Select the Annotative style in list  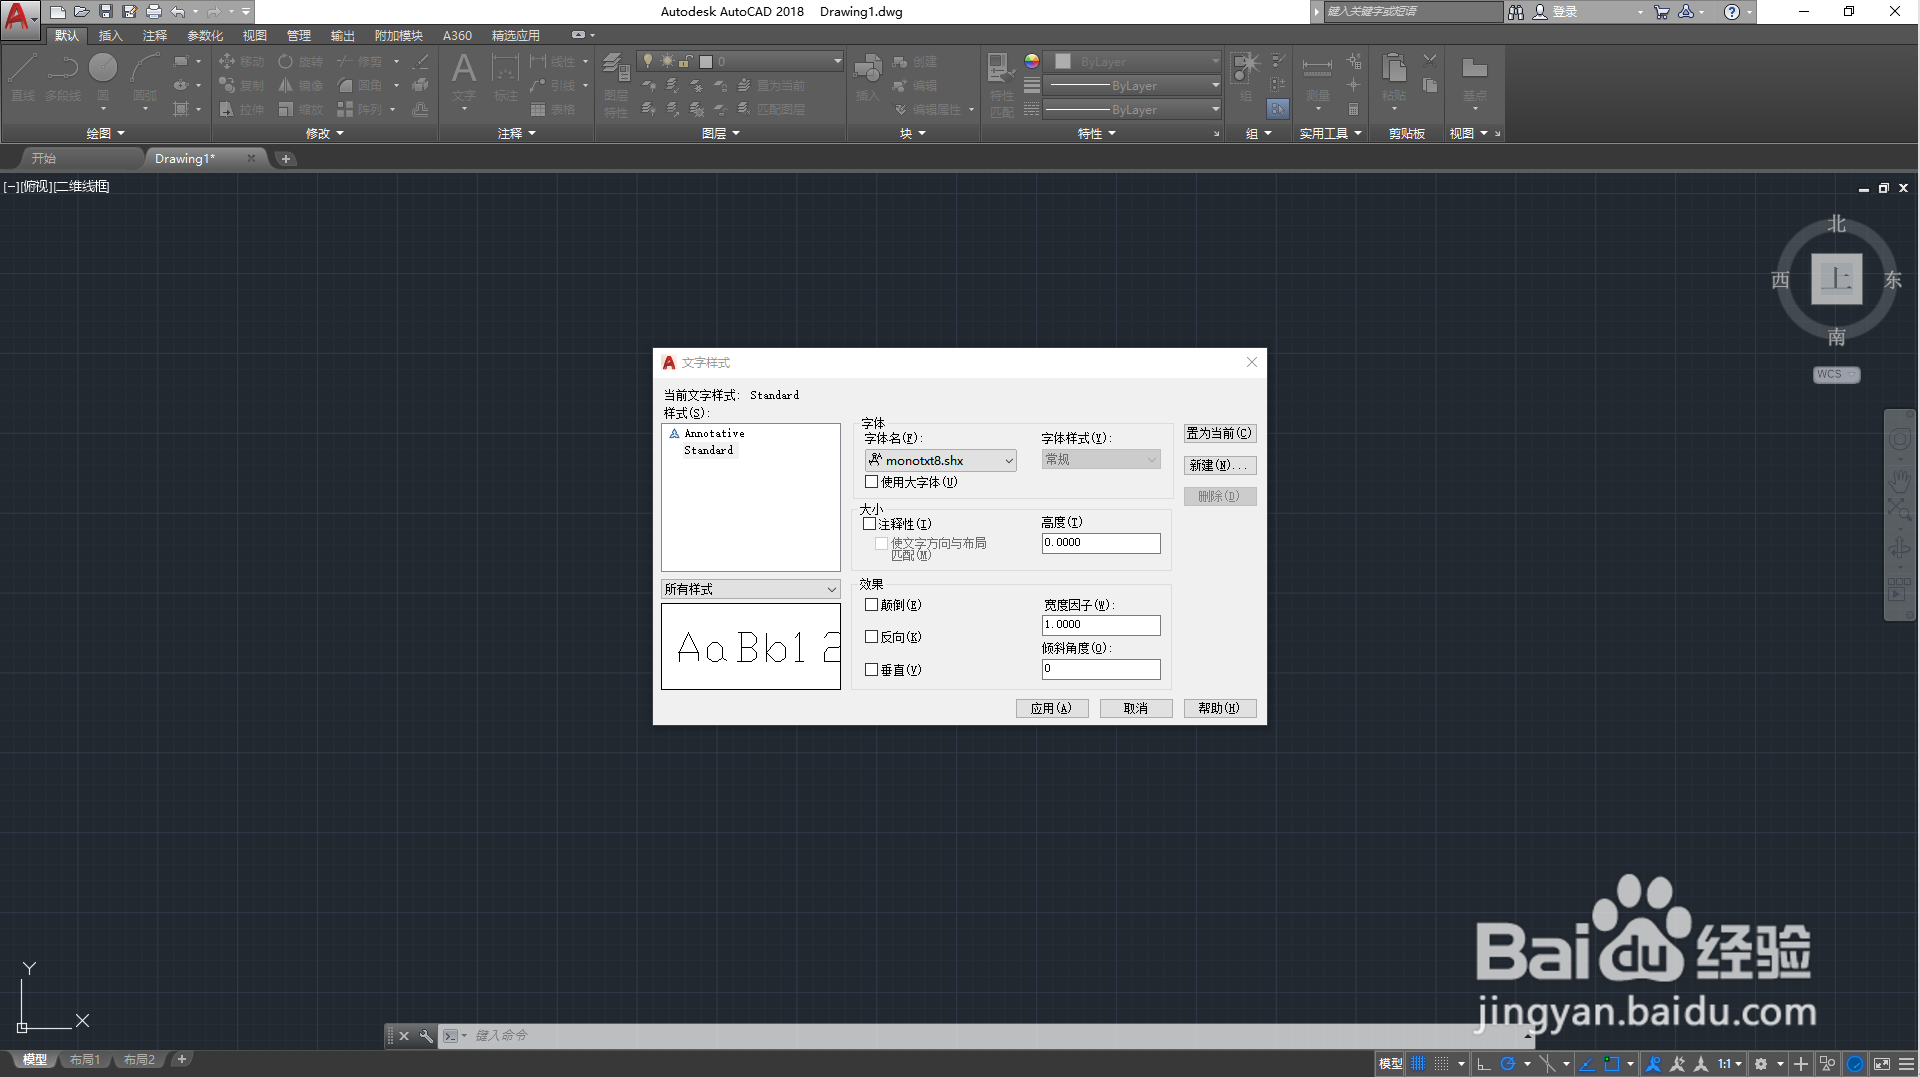coord(714,434)
